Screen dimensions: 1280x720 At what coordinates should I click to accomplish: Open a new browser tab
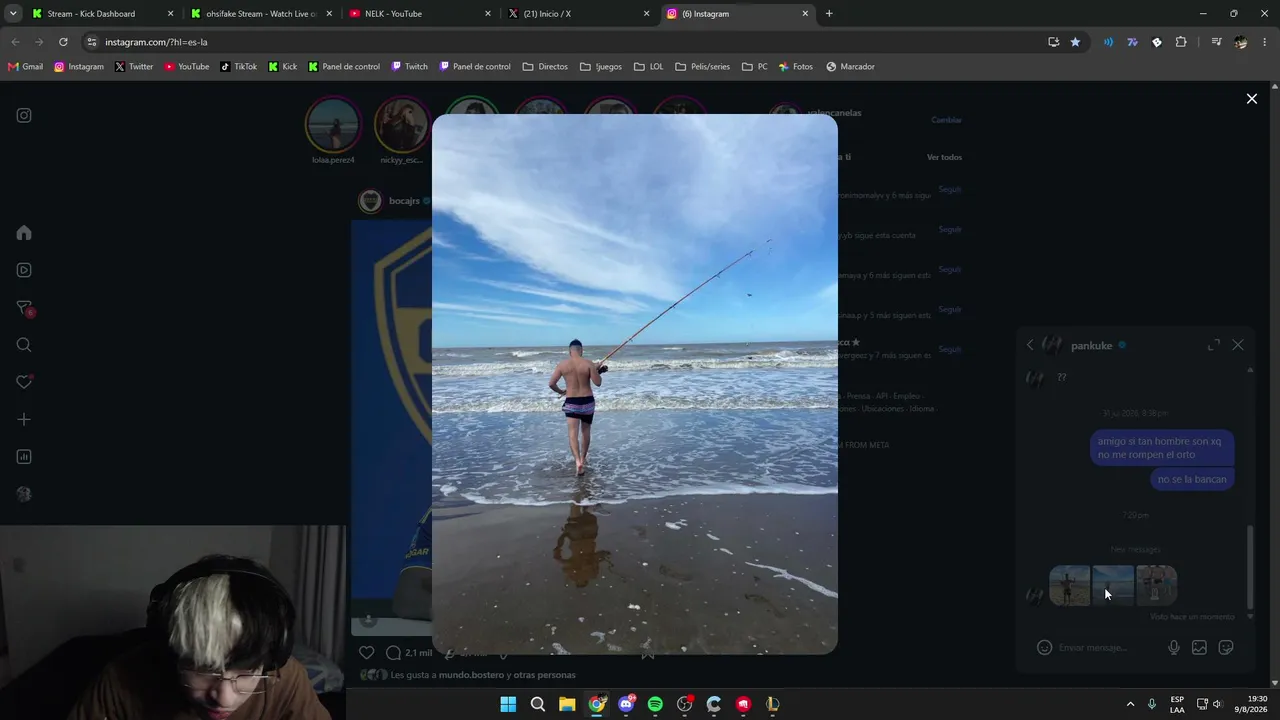pos(829,14)
